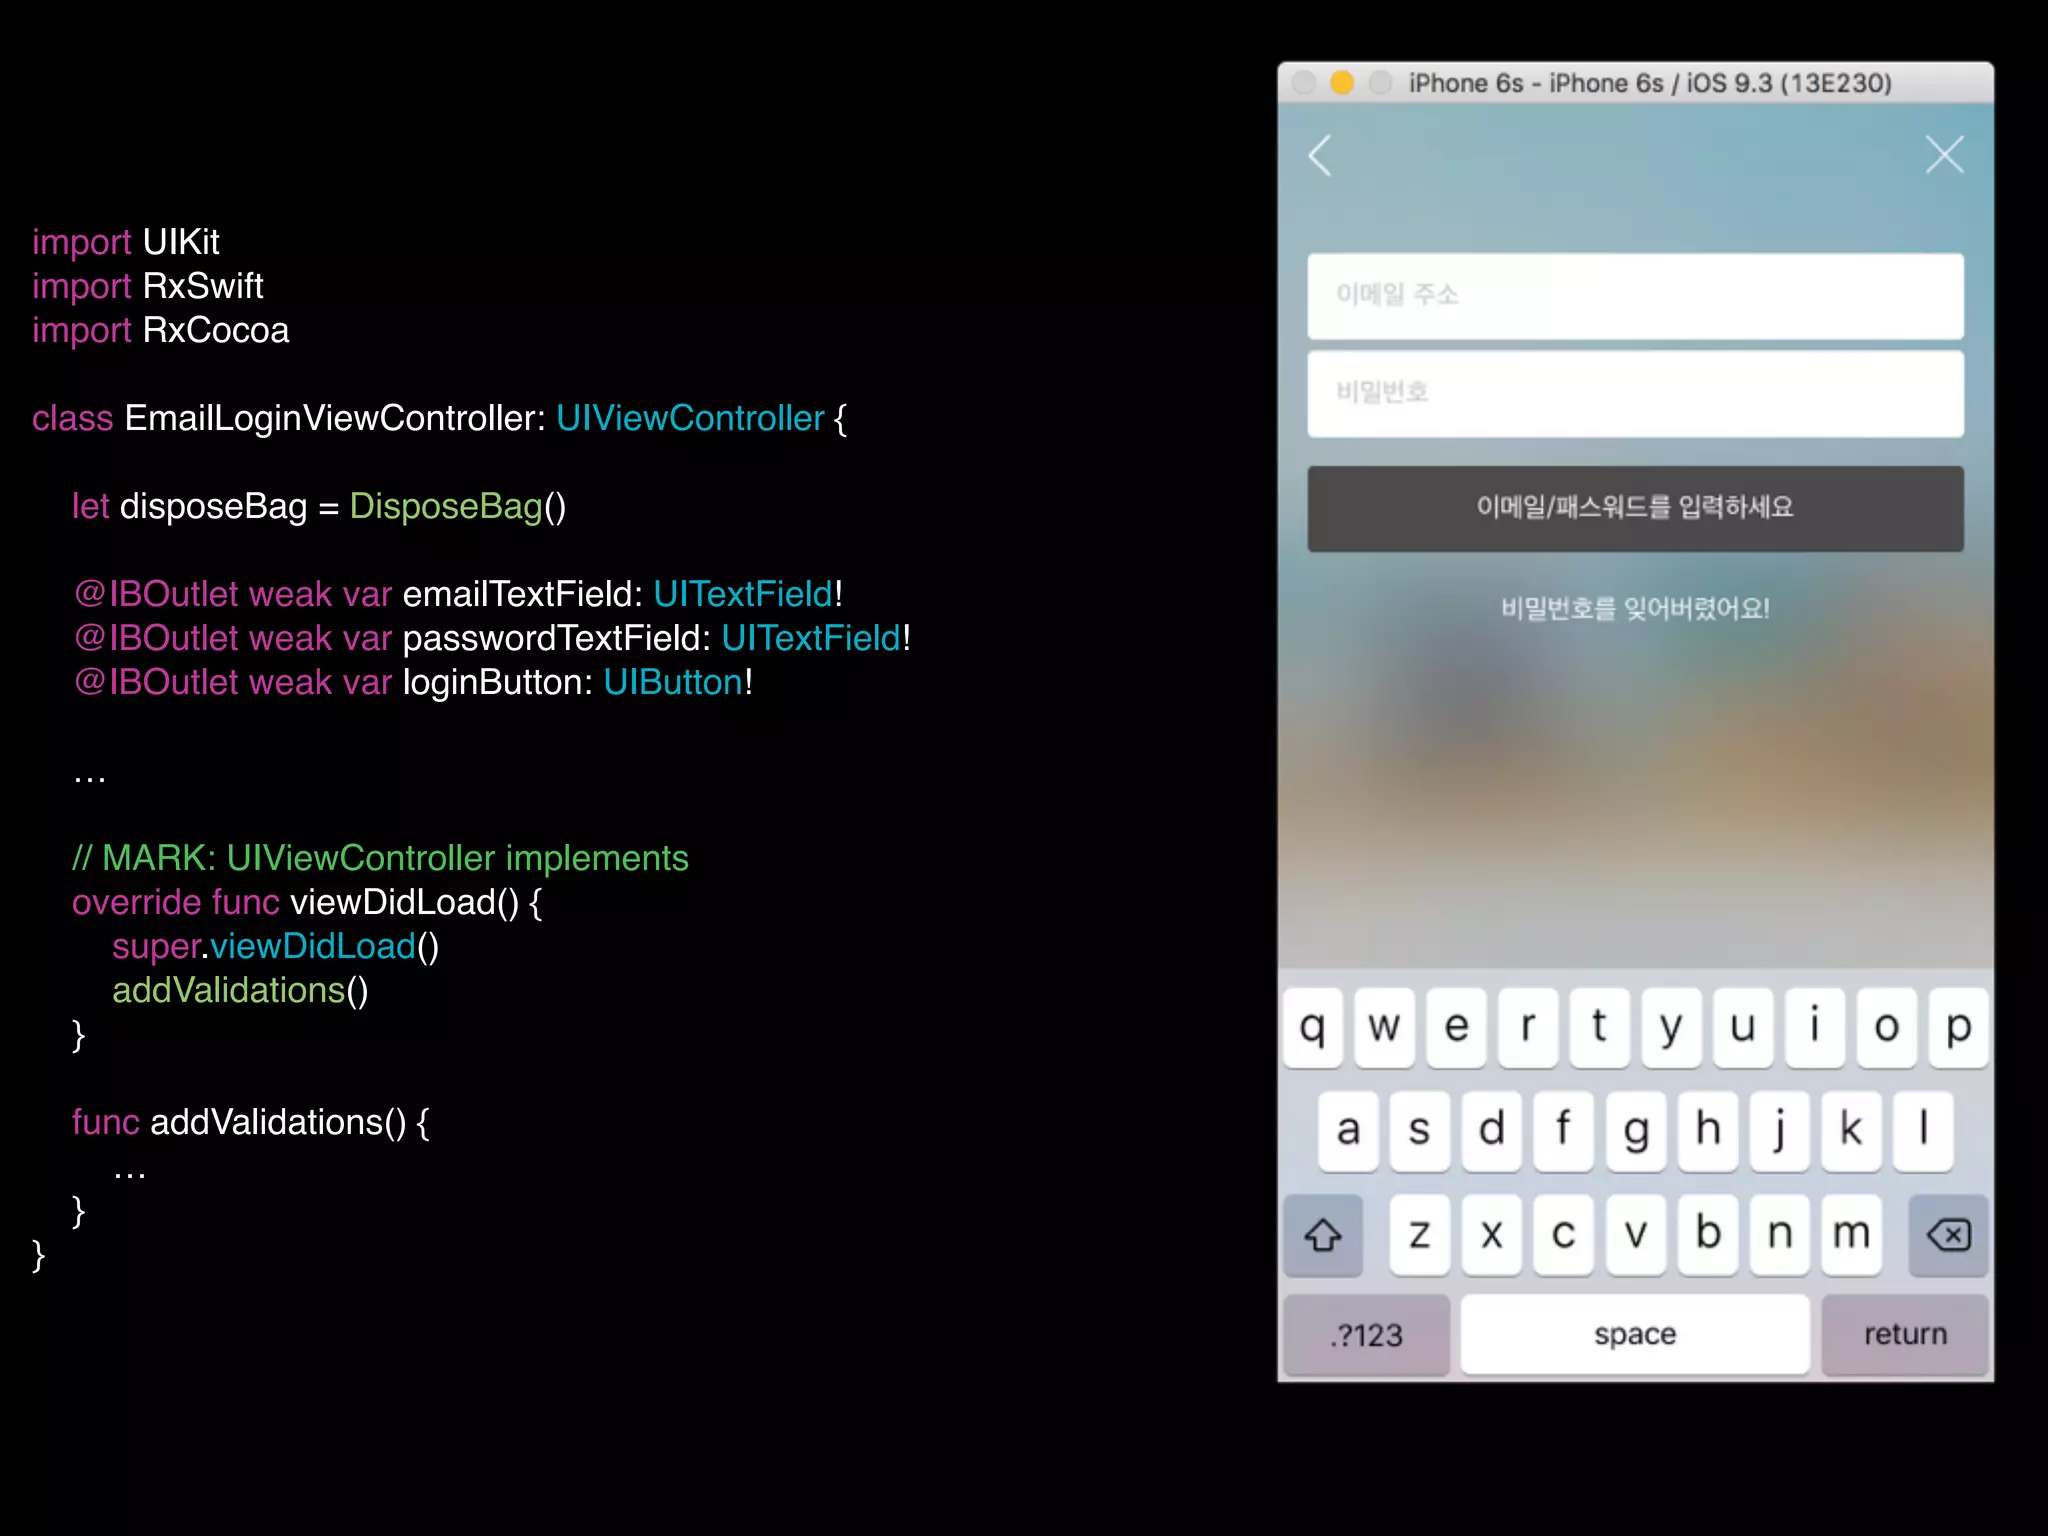
Task: Tap the p key on keyboard
Action: [1958, 1028]
